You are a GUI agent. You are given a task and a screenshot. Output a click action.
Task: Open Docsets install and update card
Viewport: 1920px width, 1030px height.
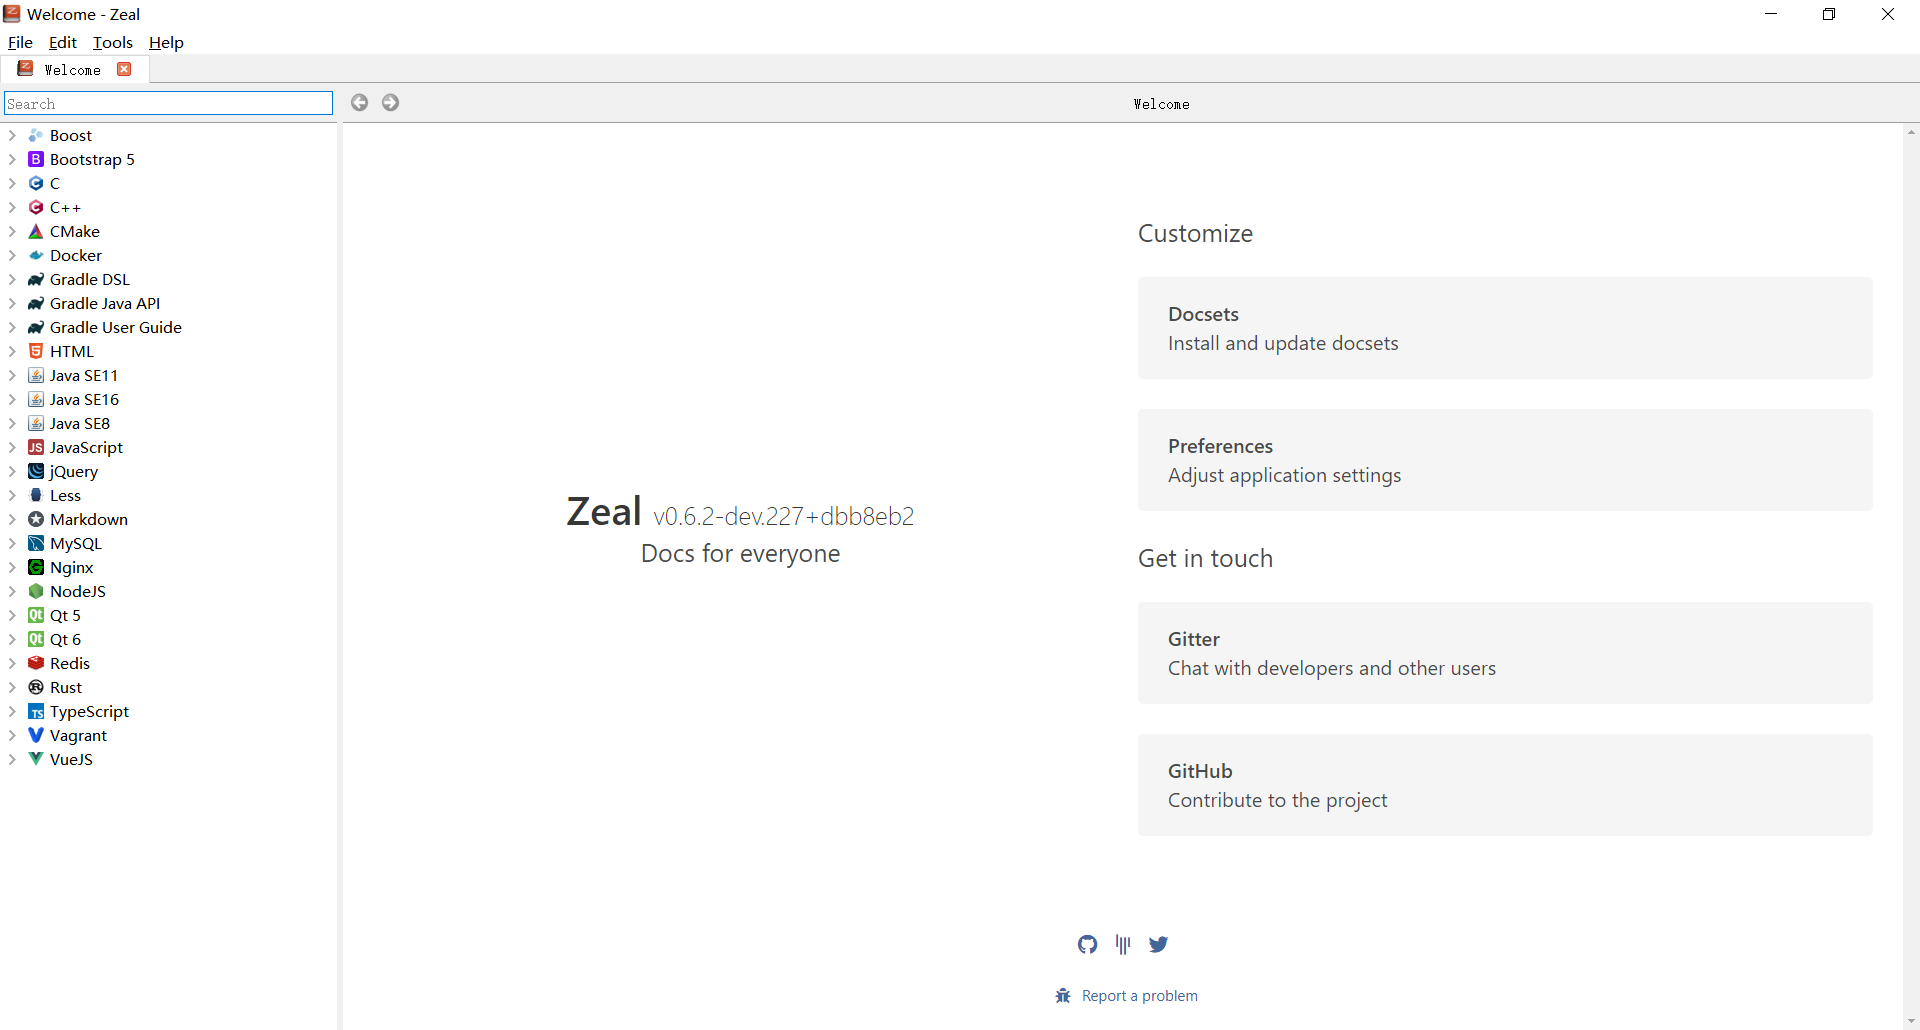pyautogui.click(x=1504, y=328)
